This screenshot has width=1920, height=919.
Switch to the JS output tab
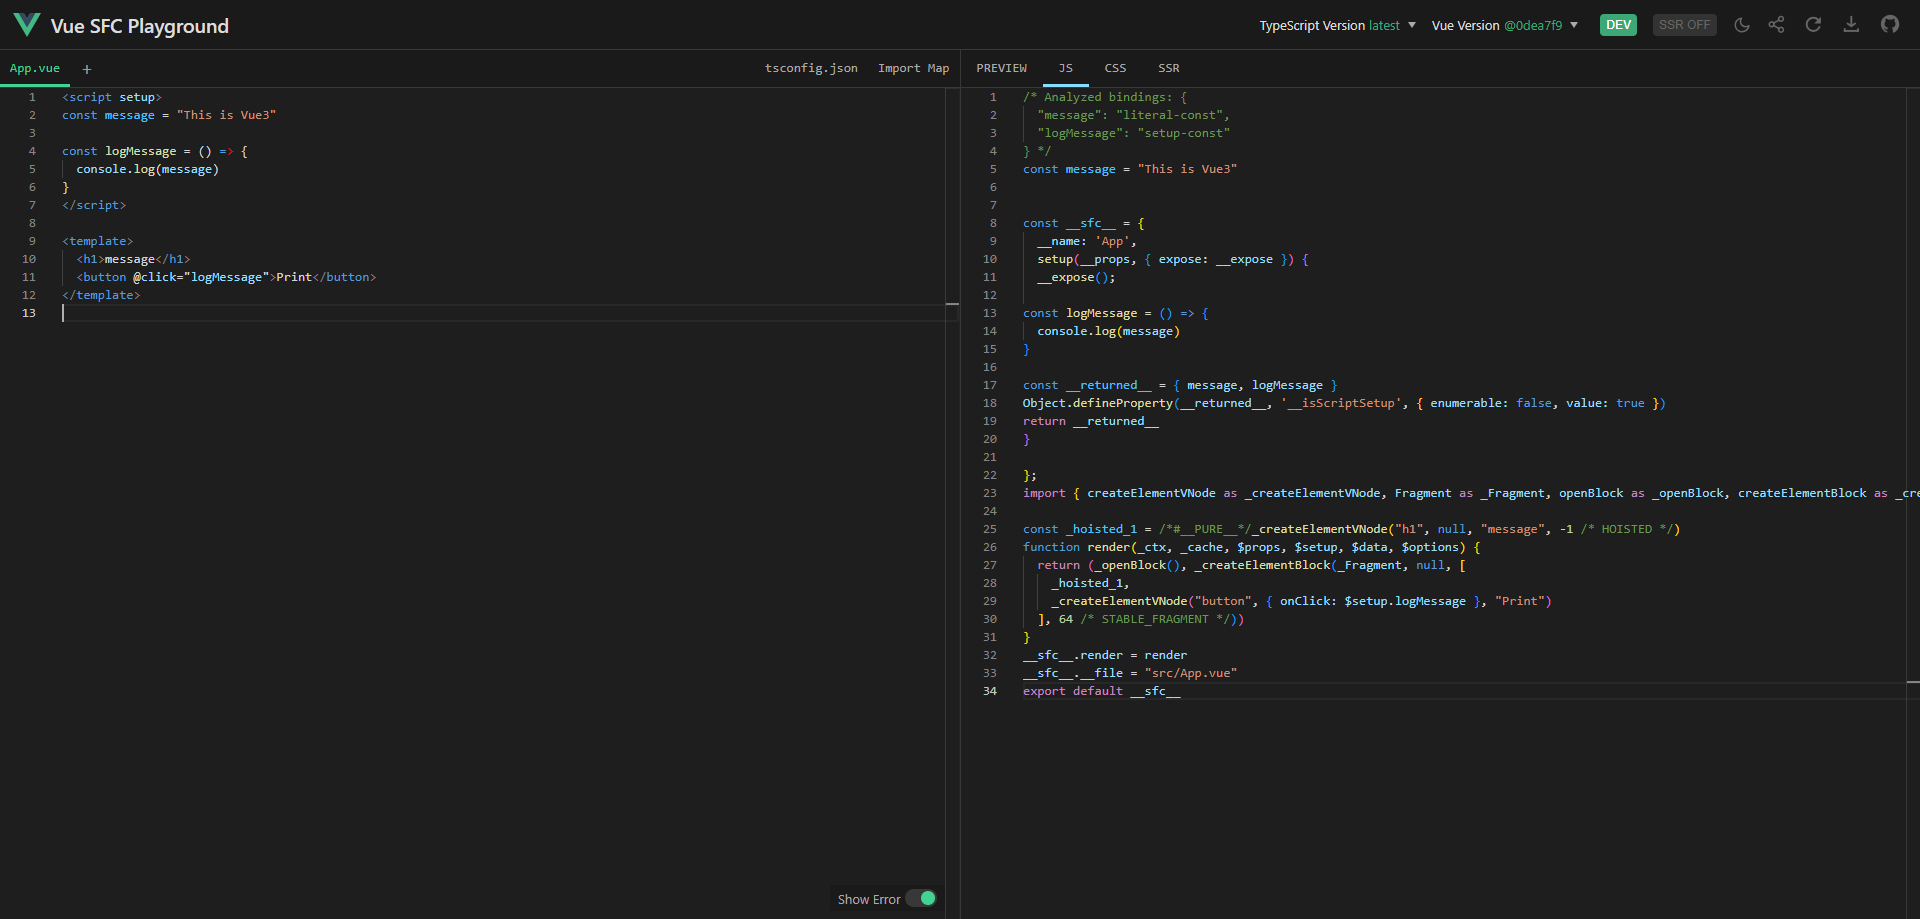coord(1065,68)
